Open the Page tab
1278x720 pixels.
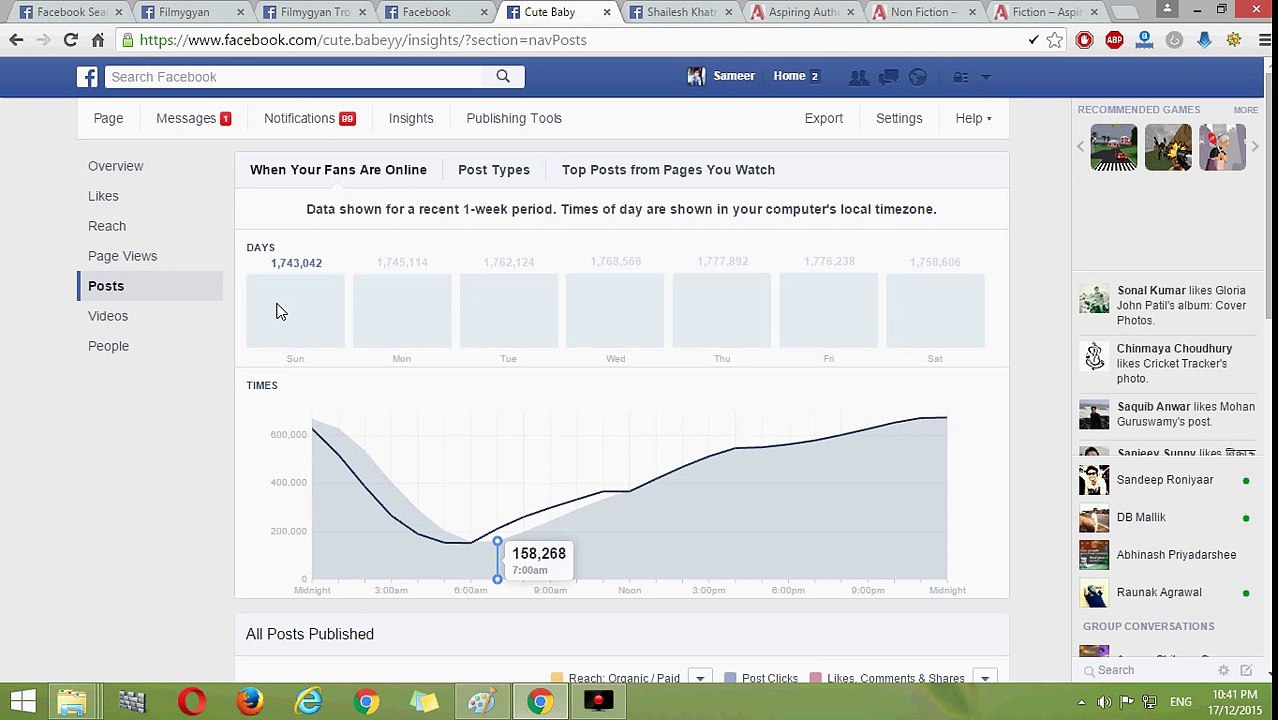click(x=108, y=118)
